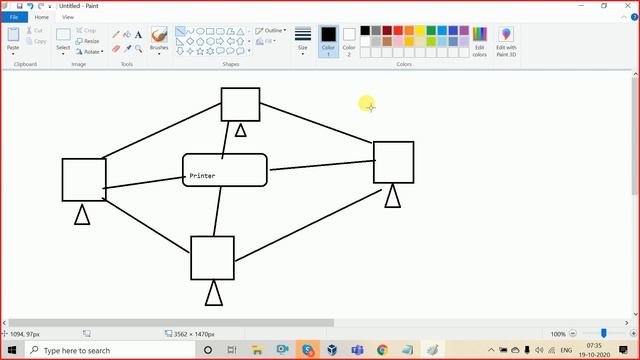
Task: Open the File menu
Action: (x=14, y=17)
